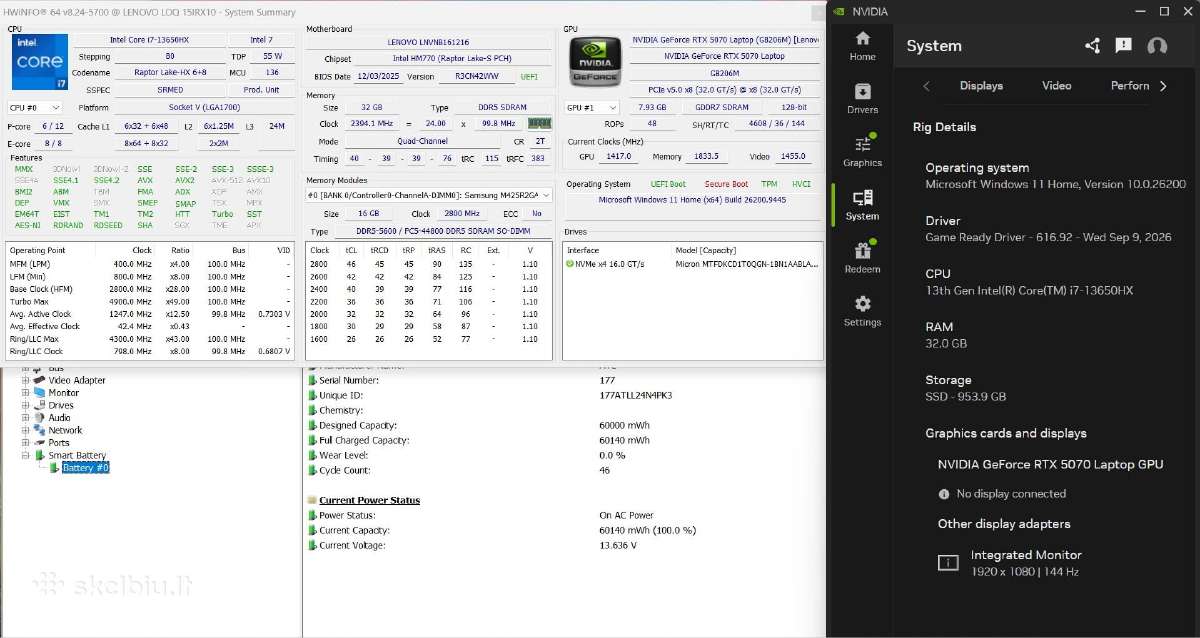Switch to the Displays tab in NVIDIA System
Screen dimensions: 1200x638
[x=981, y=86]
